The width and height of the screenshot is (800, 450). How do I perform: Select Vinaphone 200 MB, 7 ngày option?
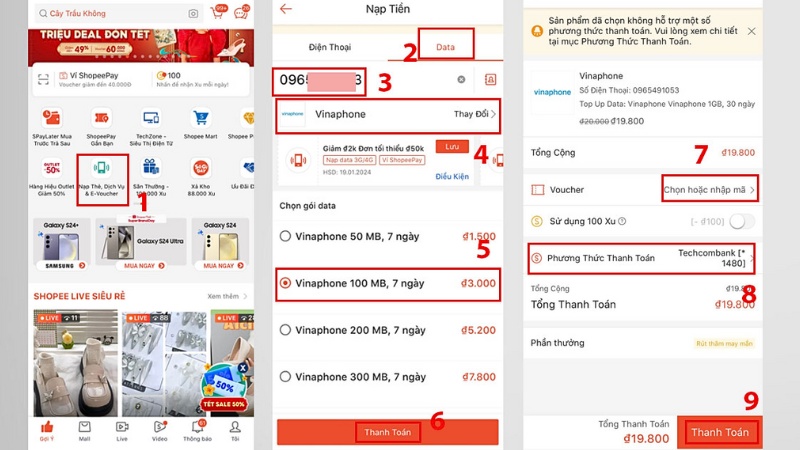pos(388,330)
